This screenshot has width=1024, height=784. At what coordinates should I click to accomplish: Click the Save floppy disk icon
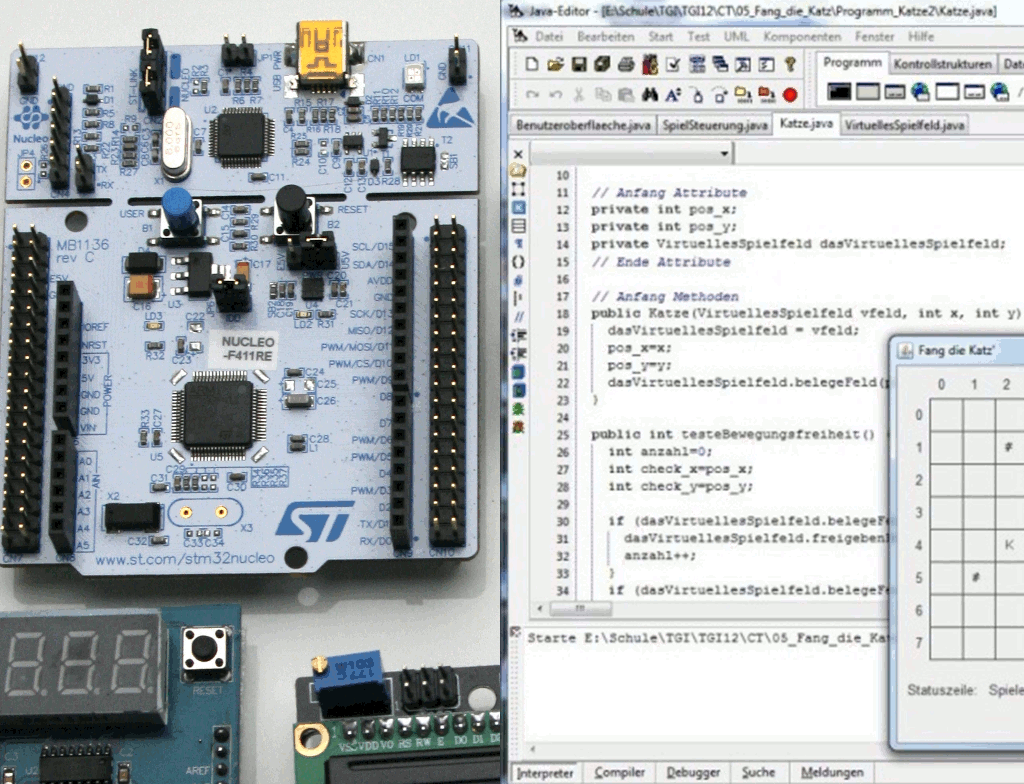[579, 64]
